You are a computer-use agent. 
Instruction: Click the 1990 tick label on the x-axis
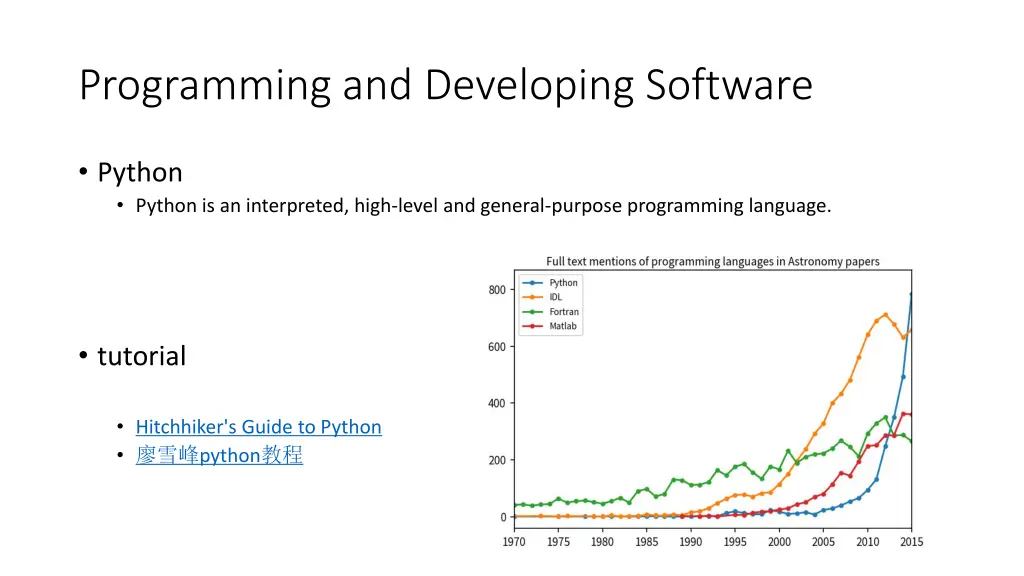tap(690, 542)
